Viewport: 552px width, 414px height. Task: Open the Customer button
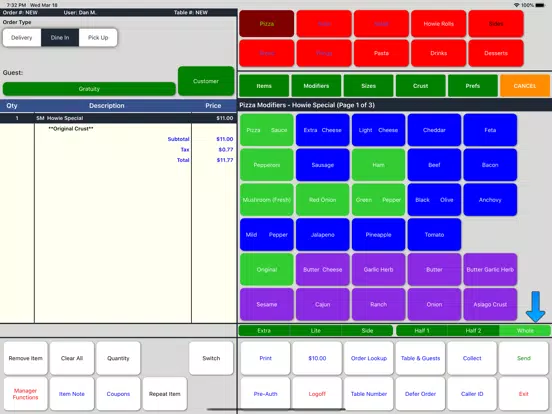point(206,81)
